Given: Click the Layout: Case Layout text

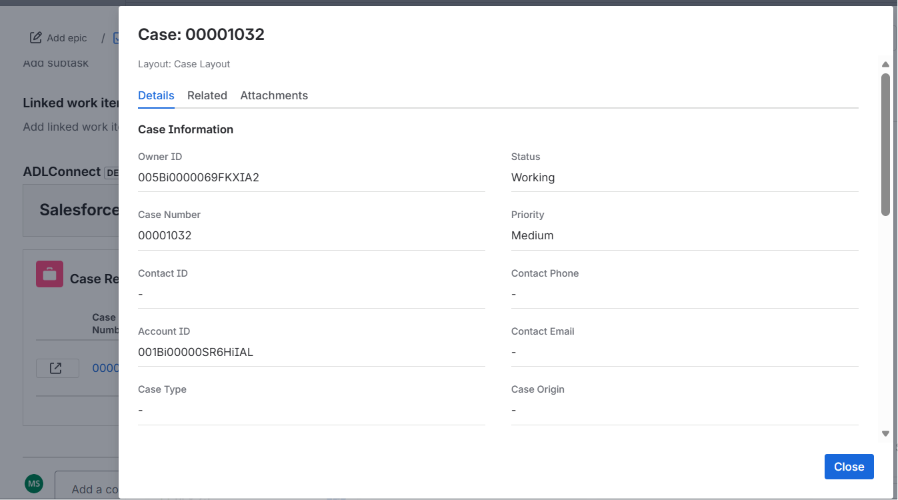Looking at the screenshot, I should point(184,64).
